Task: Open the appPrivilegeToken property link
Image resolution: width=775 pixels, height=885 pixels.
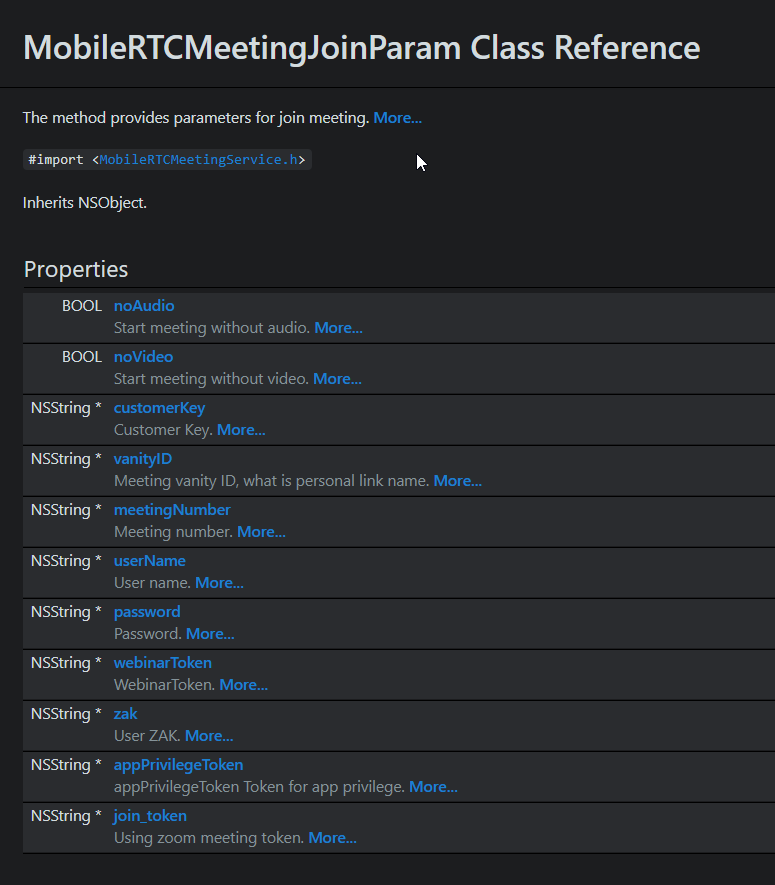Action: click(178, 765)
